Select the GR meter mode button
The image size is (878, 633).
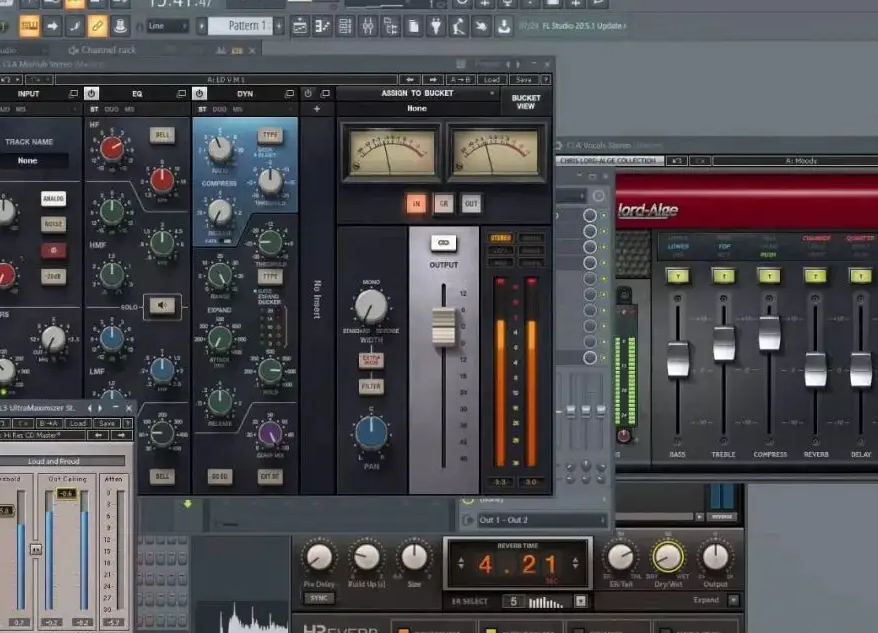tap(443, 204)
